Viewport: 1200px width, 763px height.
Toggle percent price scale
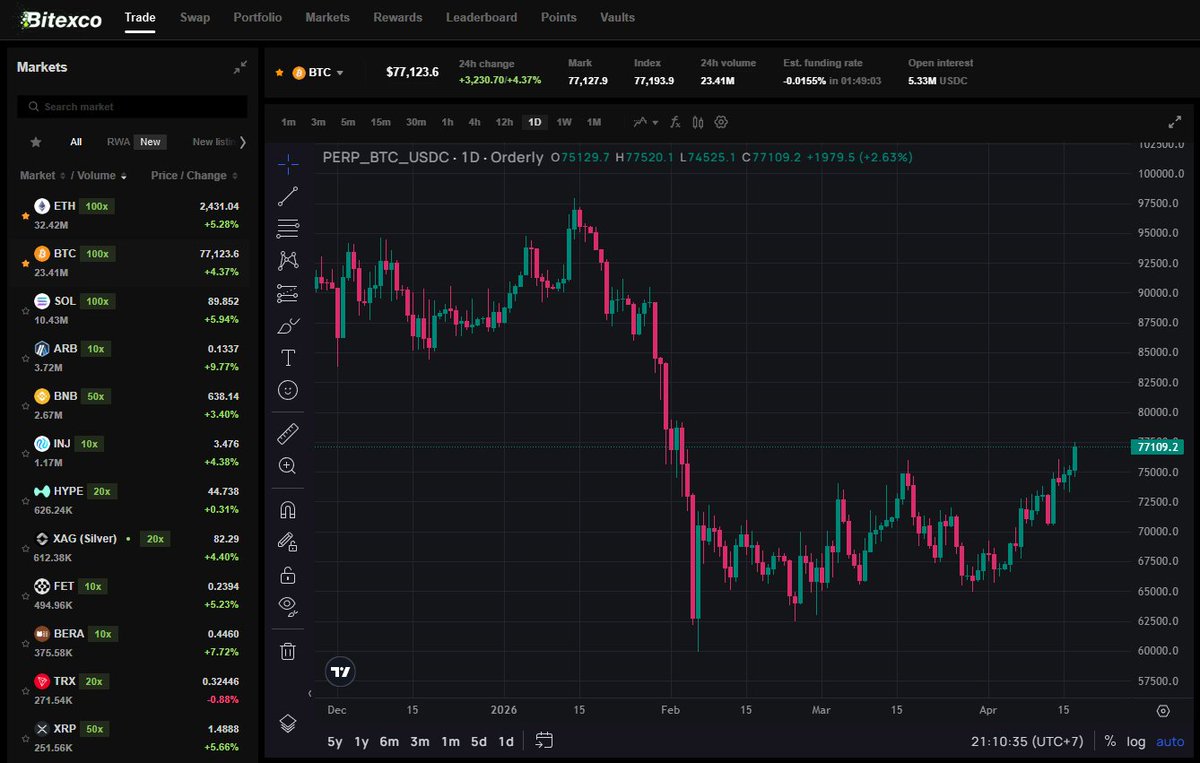(x=1110, y=741)
